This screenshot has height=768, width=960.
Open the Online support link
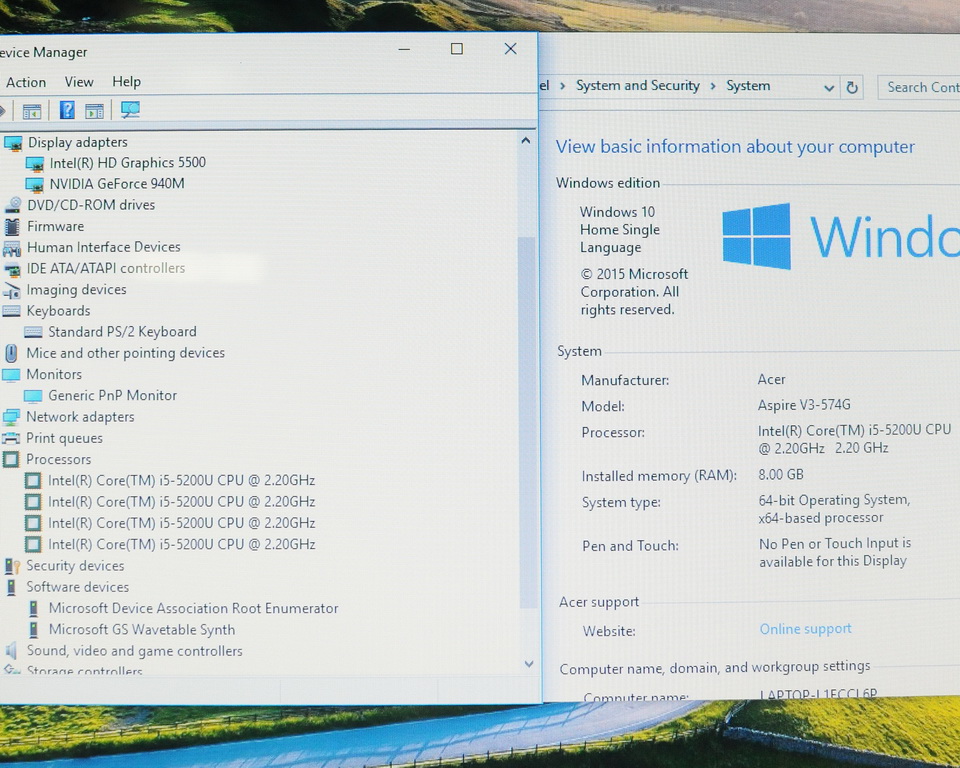pos(805,628)
